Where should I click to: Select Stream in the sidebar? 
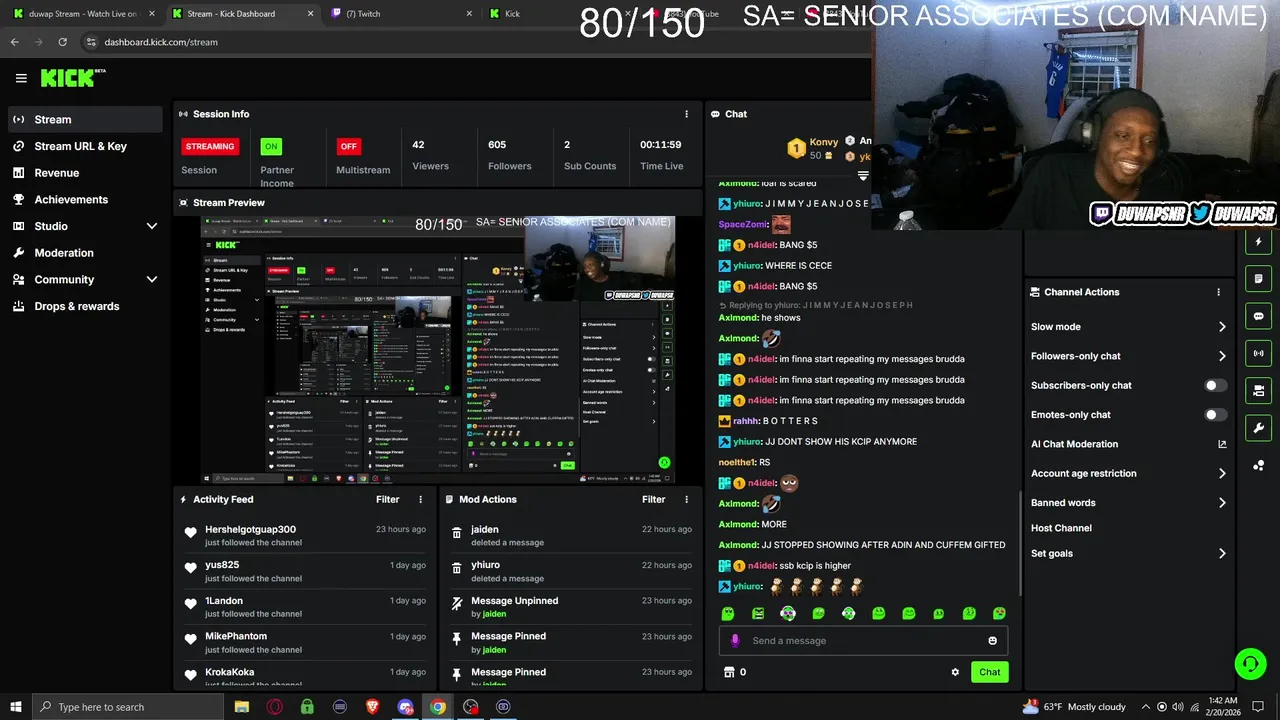coord(85,119)
